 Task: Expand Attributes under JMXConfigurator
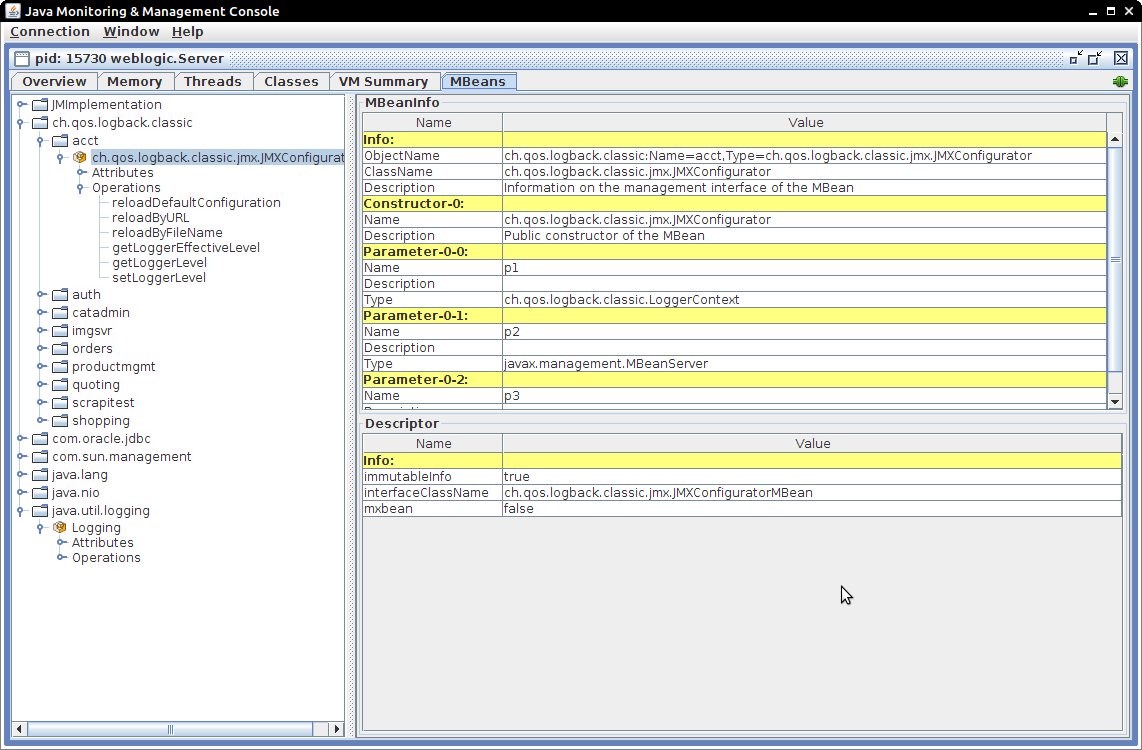(x=82, y=173)
